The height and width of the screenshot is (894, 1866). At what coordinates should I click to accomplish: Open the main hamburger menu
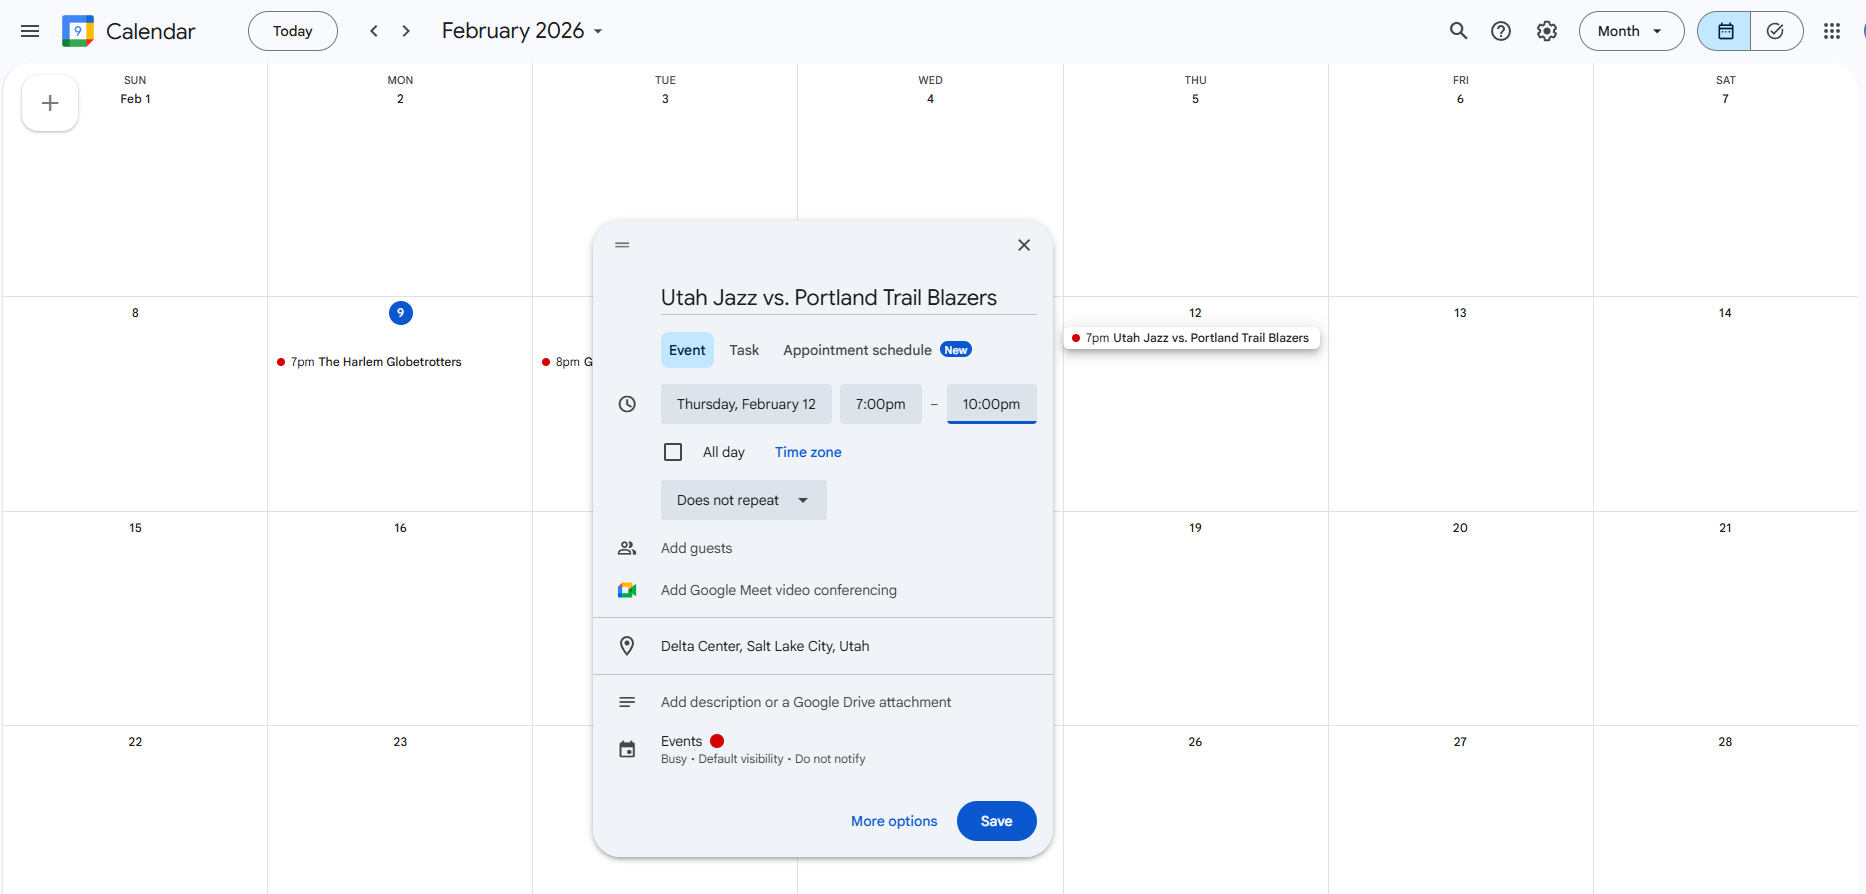click(x=30, y=31)
